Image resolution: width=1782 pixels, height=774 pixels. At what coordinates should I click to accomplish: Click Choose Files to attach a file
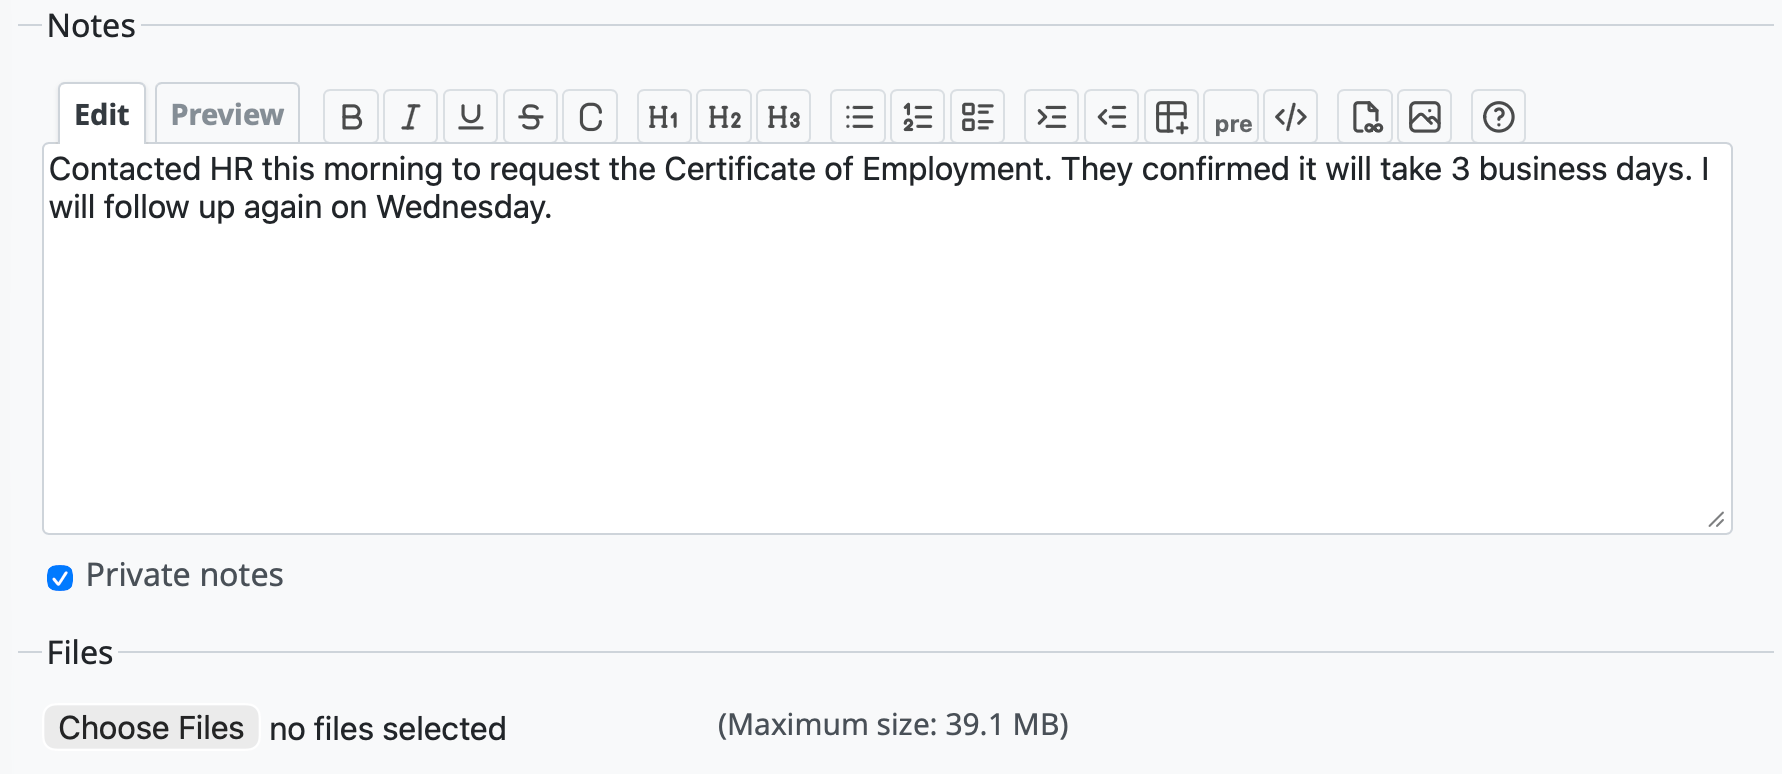[150, 727]
